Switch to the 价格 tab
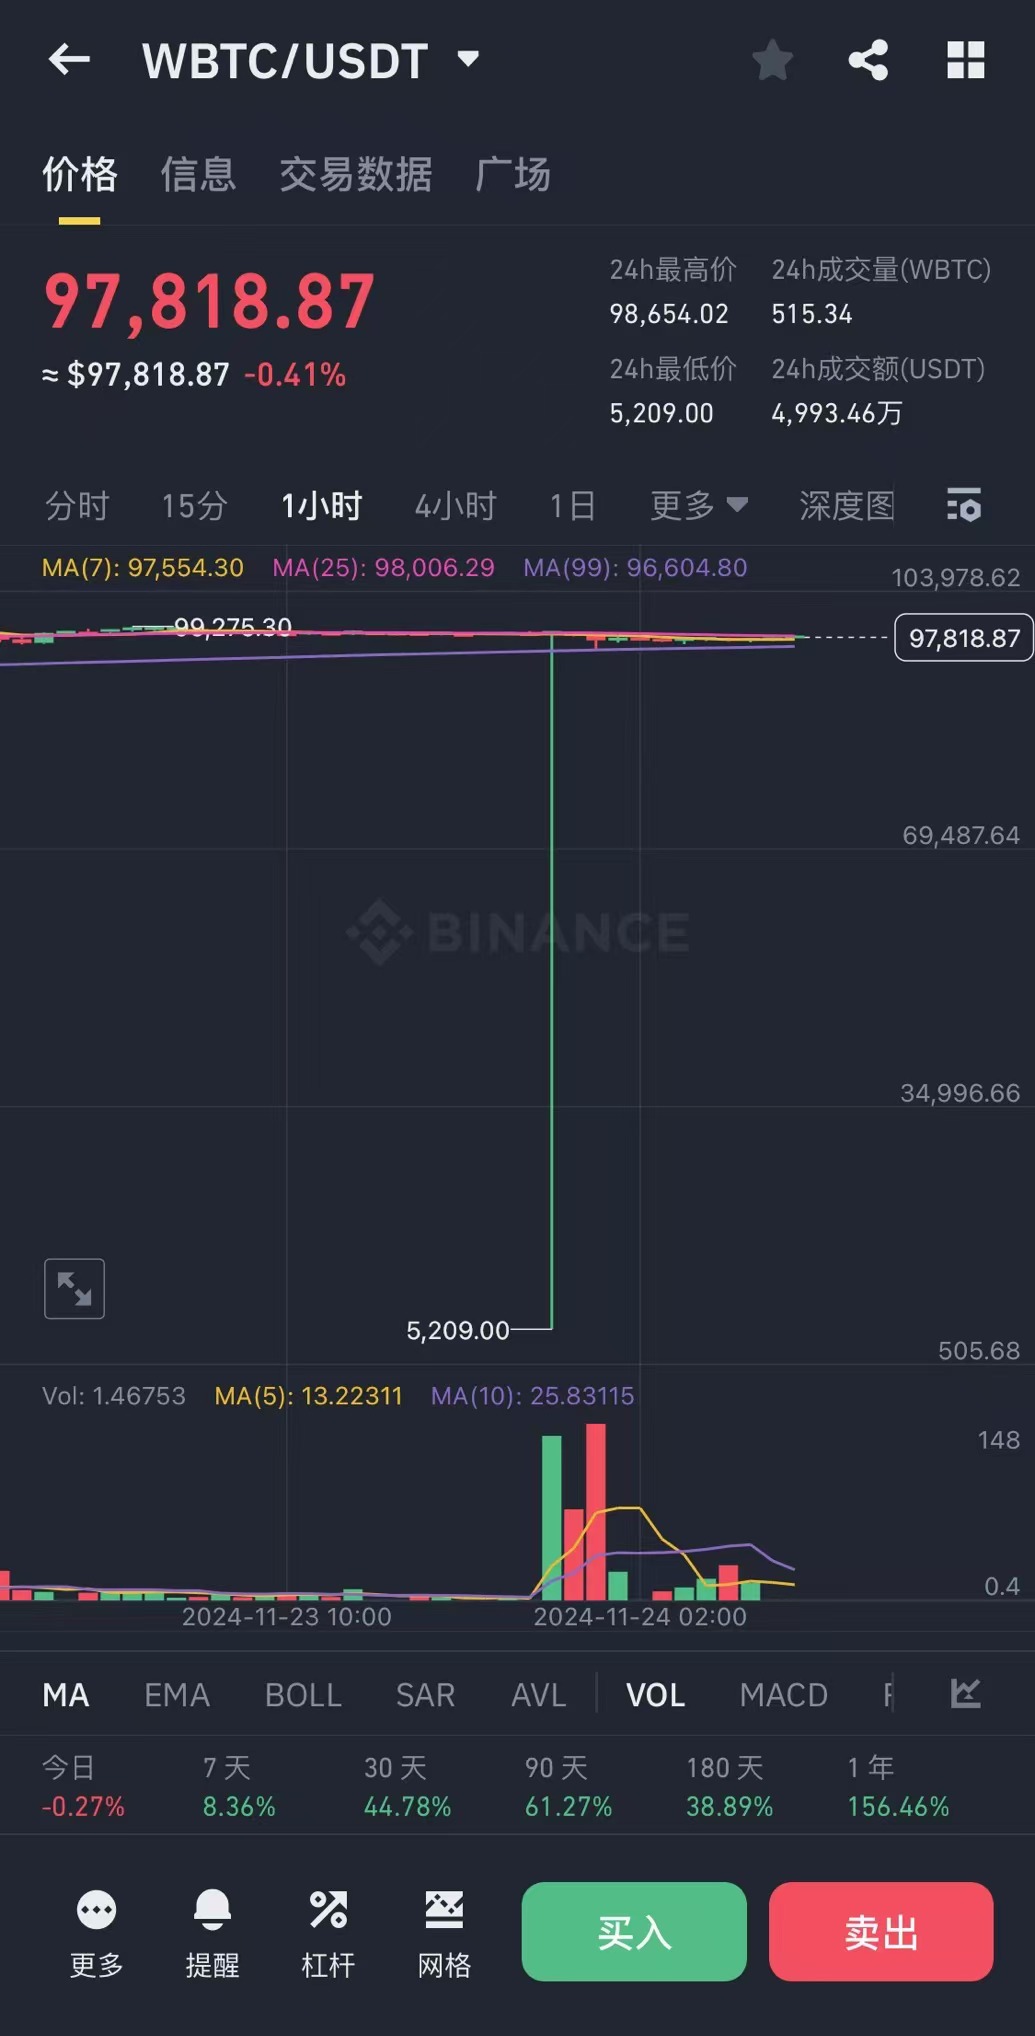 (80, 174)
